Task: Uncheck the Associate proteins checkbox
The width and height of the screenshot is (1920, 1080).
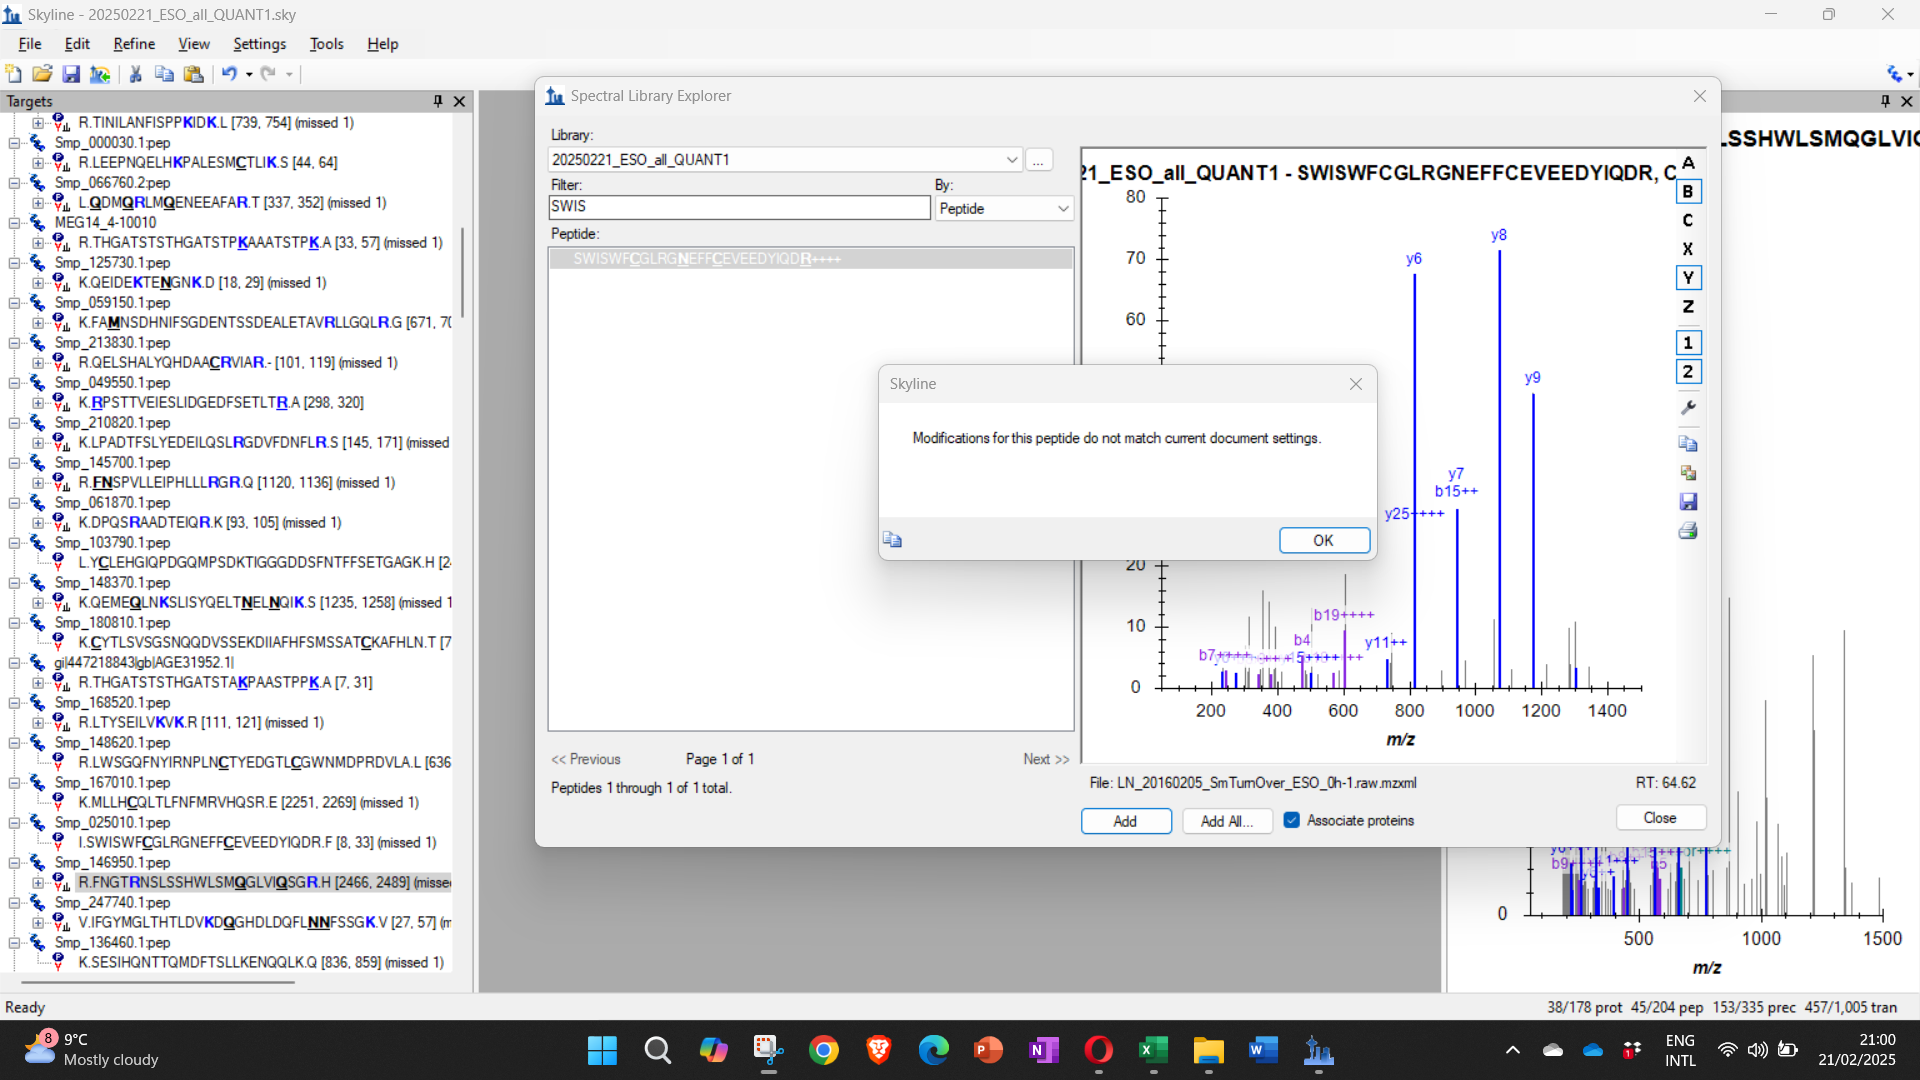Action: pyautogui.click(x=1292, y=820)
